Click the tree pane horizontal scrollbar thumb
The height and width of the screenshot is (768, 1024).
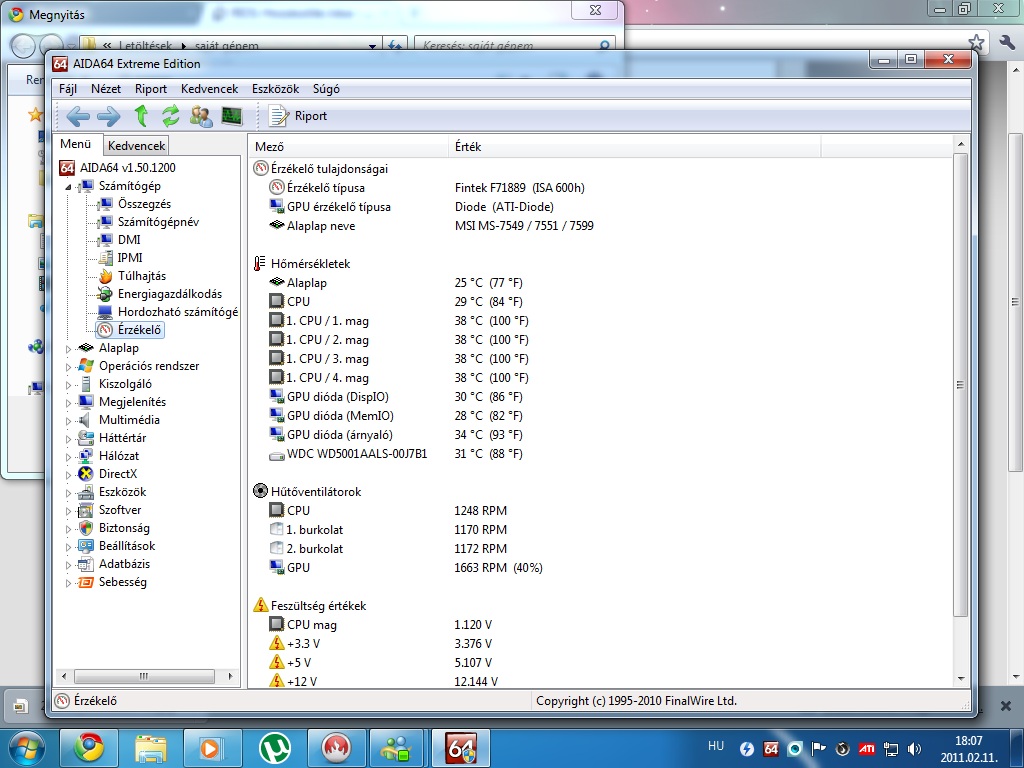(x=144, y=676)
